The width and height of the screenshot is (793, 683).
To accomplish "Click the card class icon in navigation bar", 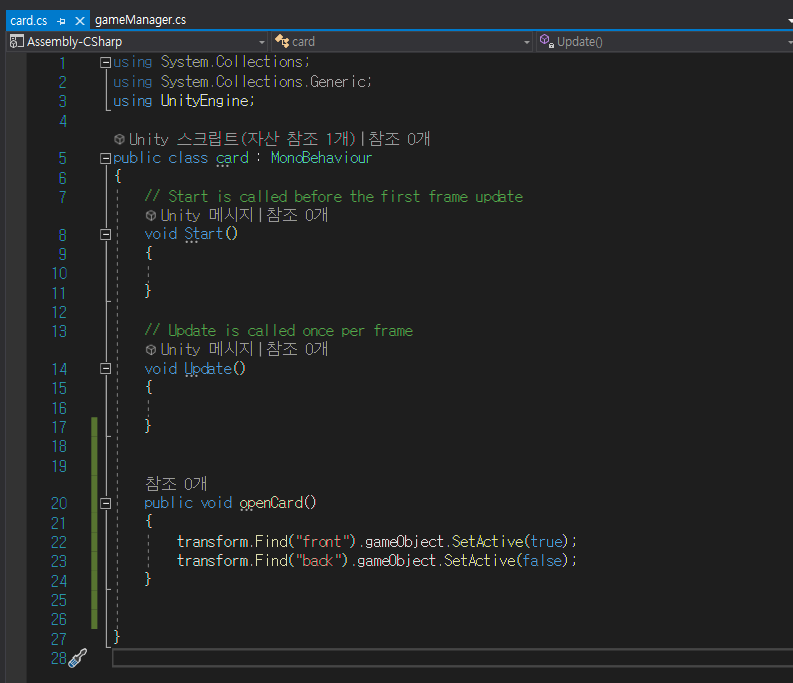I will [x=282, y=41].
